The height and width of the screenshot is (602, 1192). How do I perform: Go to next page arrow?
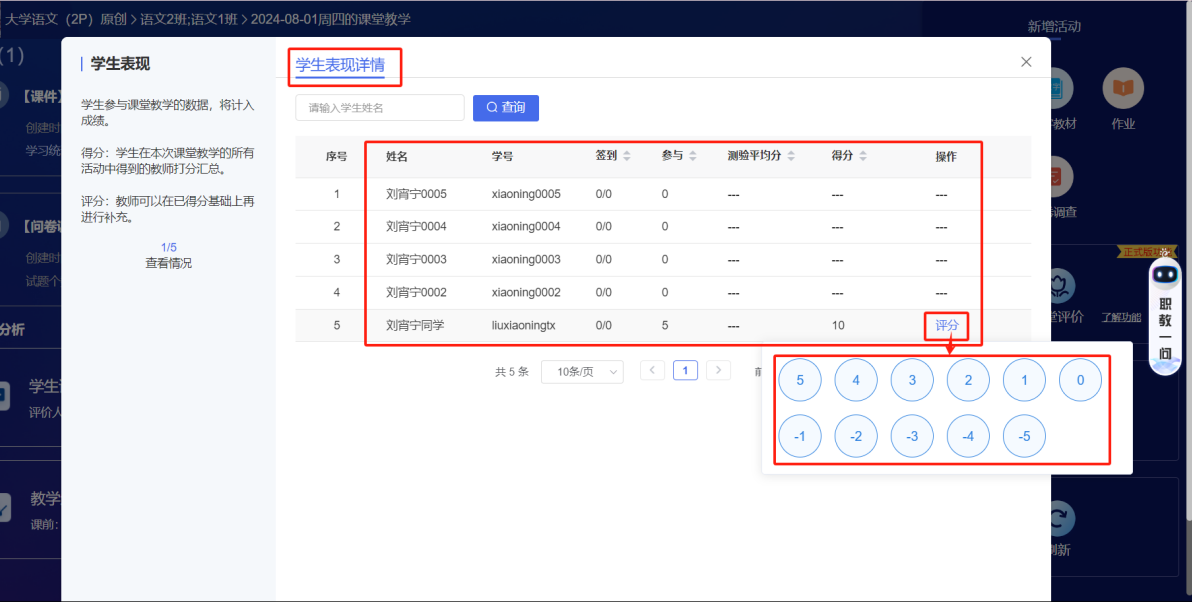[x=718, y=371]
